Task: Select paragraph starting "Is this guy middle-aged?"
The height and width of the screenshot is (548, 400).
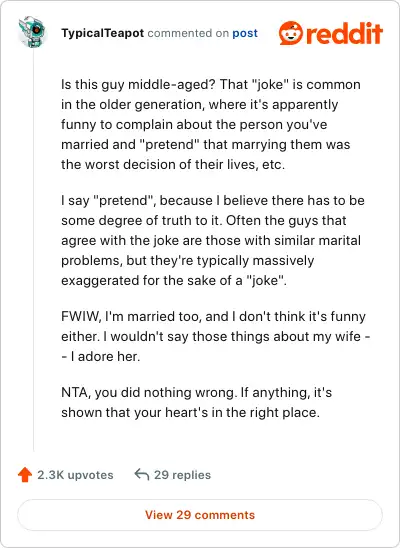Action: pyautogui.click(x=211, y=124)
